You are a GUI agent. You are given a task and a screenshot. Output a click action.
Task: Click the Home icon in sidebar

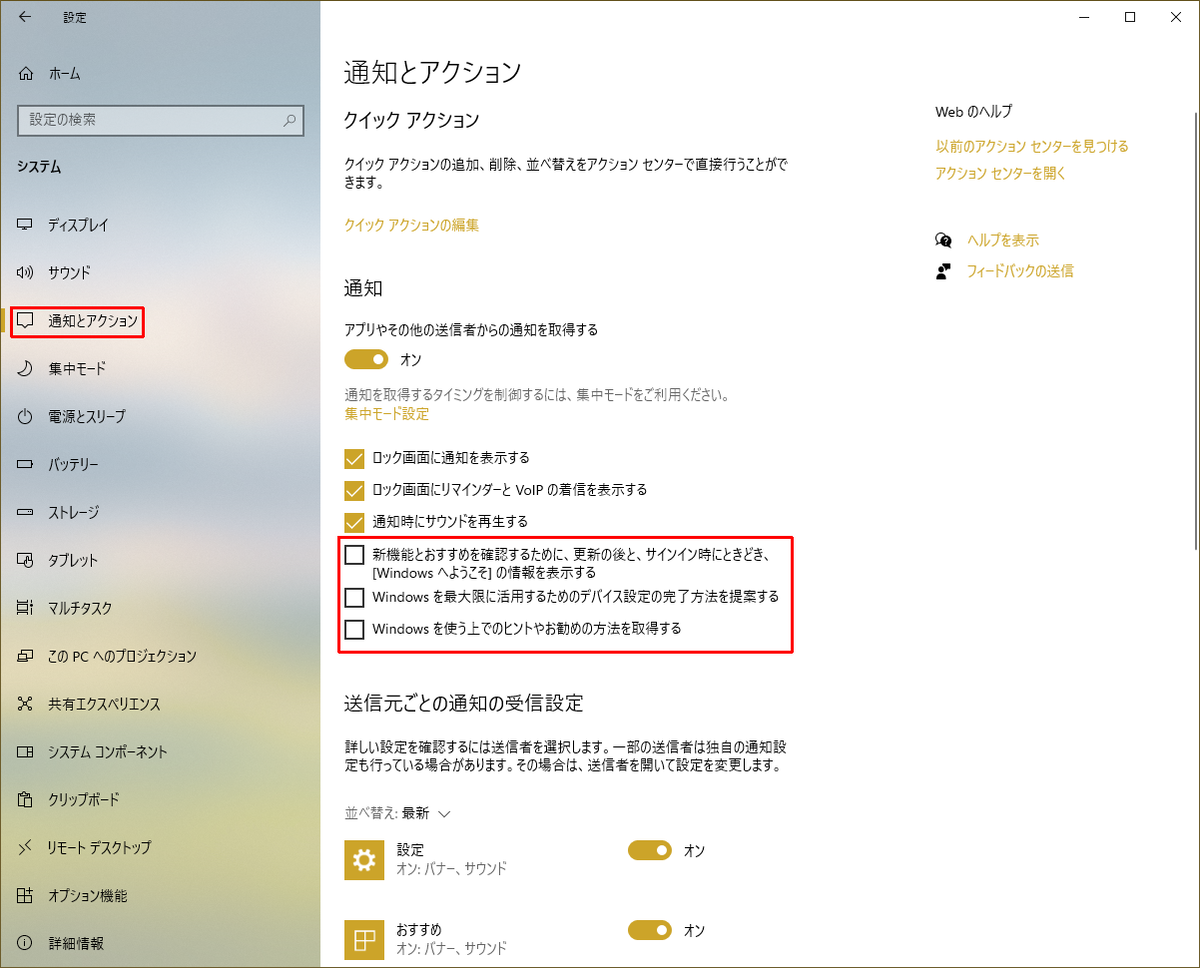26,73
